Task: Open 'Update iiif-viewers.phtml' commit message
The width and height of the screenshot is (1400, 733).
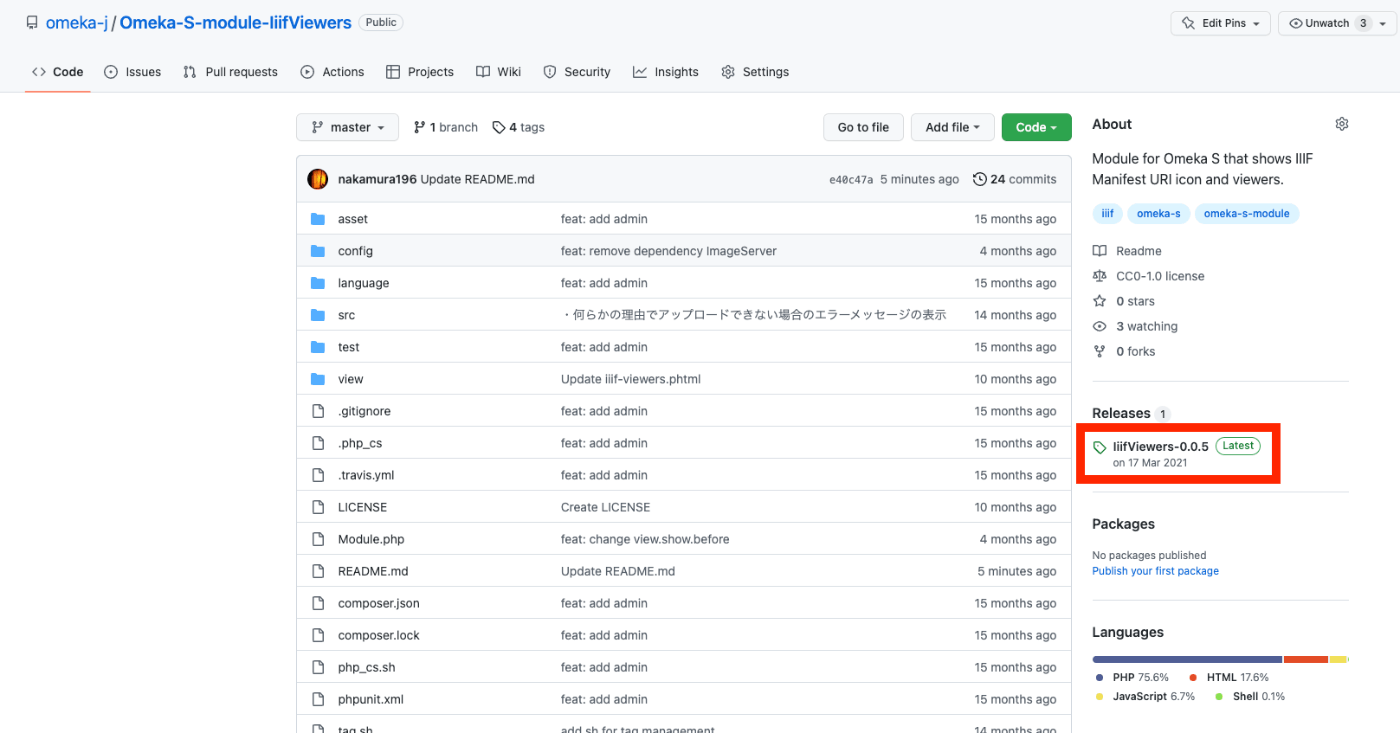Action: [x=631, y=379]
